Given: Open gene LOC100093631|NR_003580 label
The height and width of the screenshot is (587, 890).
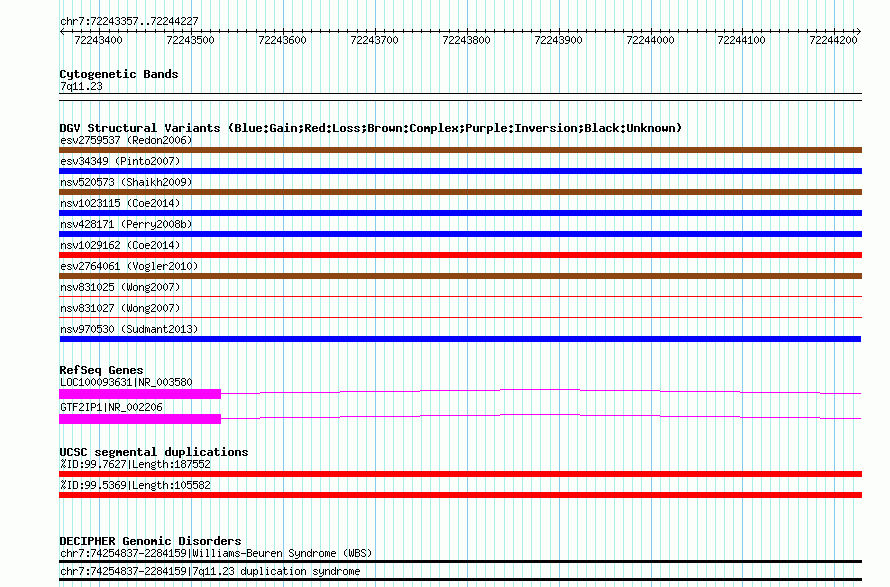Looking at the screenshot, I should (126, 383).
